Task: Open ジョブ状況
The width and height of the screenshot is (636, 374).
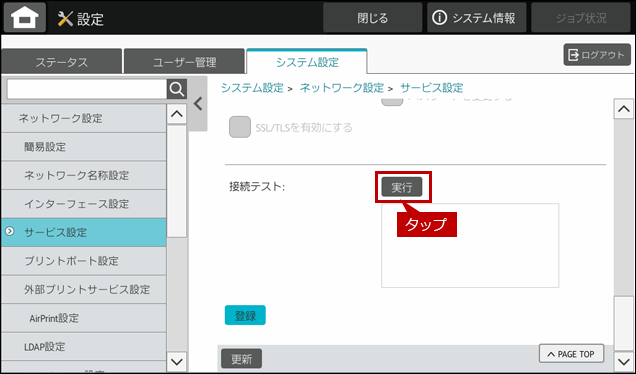Action: pos(581,18)
